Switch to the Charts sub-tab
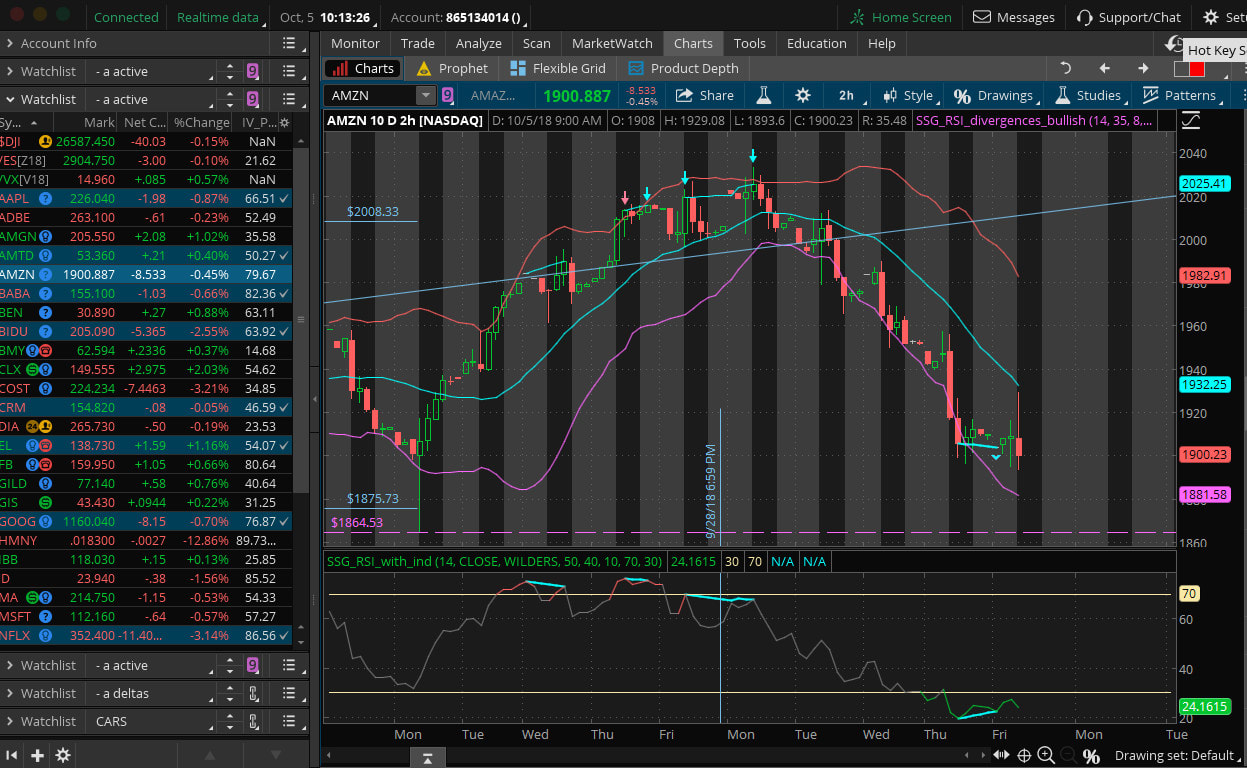The width and height of the screenshot is (1247, 768). click(364, 68)
